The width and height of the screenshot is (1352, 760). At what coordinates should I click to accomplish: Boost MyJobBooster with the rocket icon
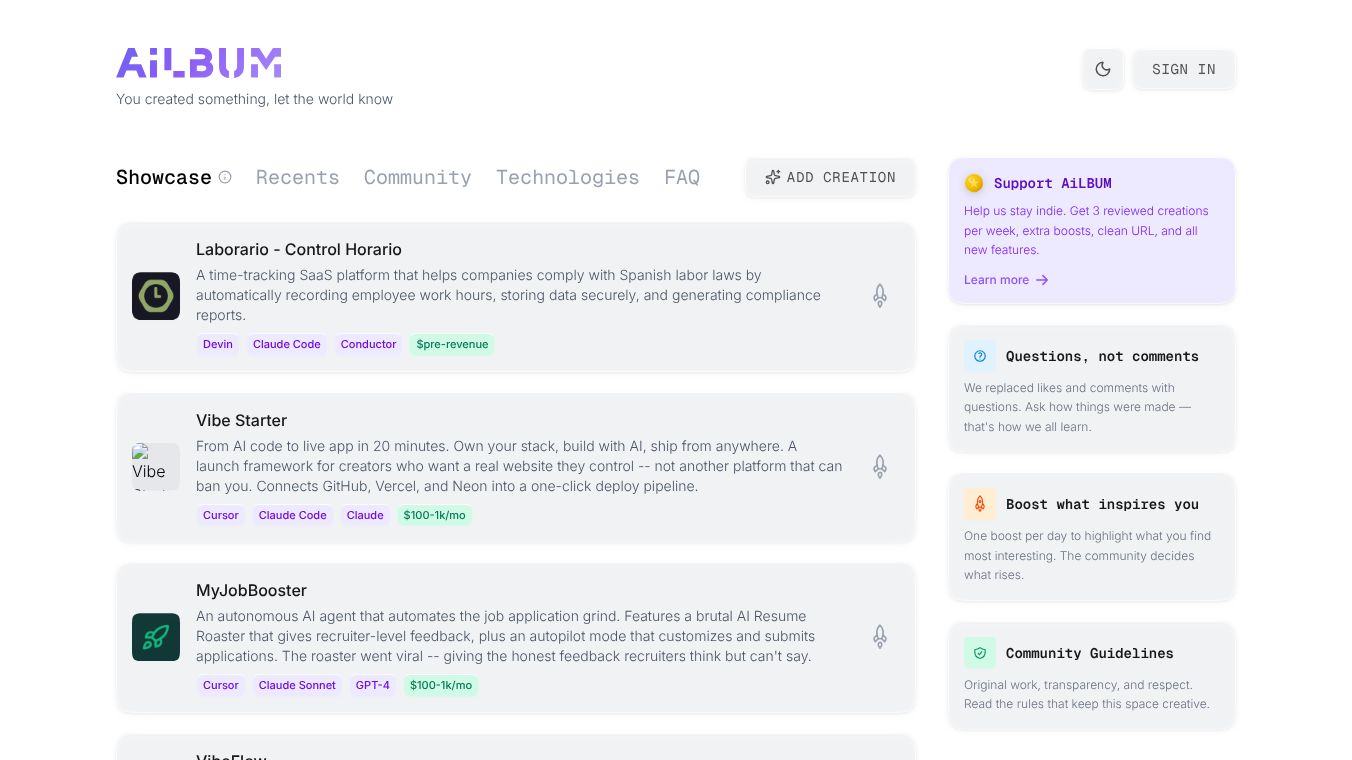(880, 637)
